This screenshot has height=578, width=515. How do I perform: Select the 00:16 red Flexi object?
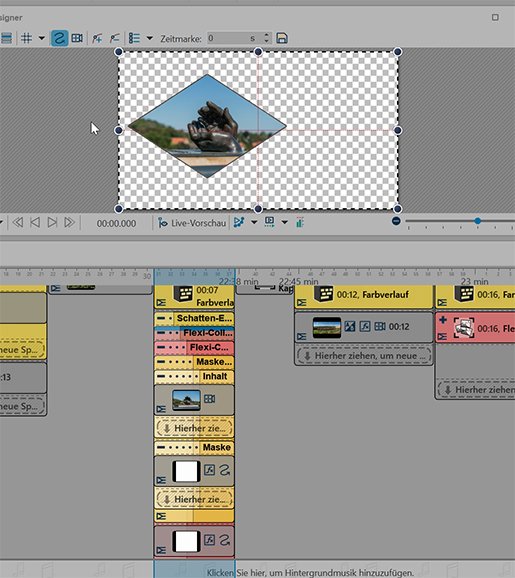coord(476,328)
